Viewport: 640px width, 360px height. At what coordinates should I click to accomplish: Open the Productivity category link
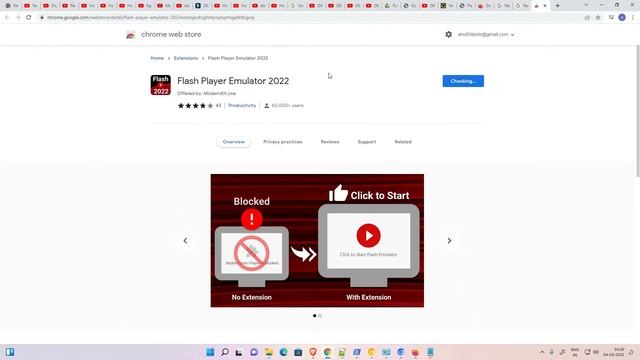[242, 105]
